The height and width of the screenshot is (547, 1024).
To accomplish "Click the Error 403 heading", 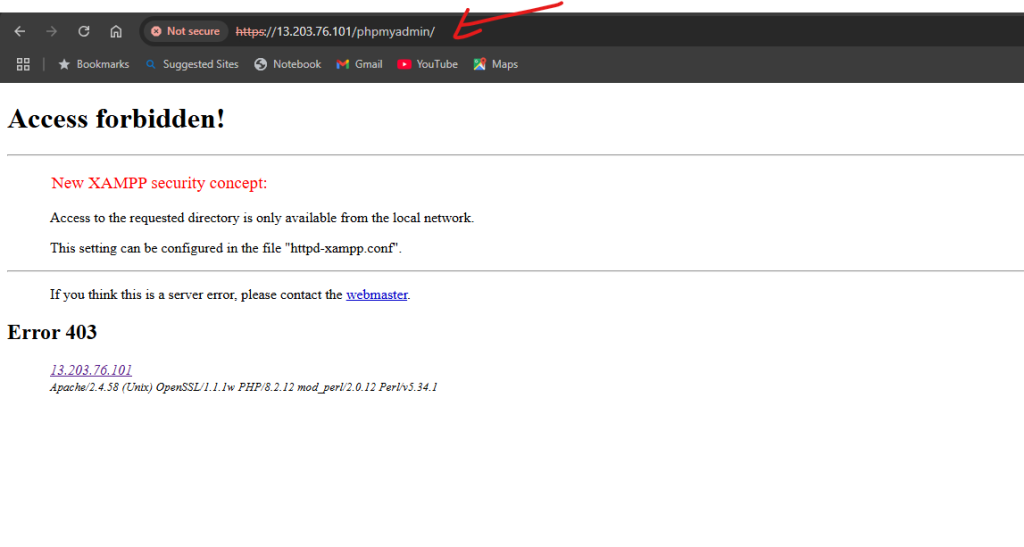I will click(52, 332).
